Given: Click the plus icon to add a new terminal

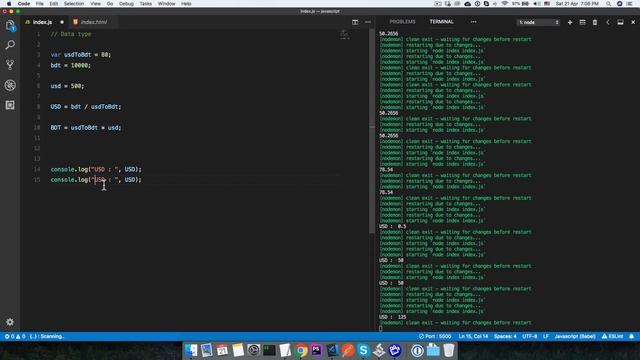Looking at the screenshot, I should (570, 22).
